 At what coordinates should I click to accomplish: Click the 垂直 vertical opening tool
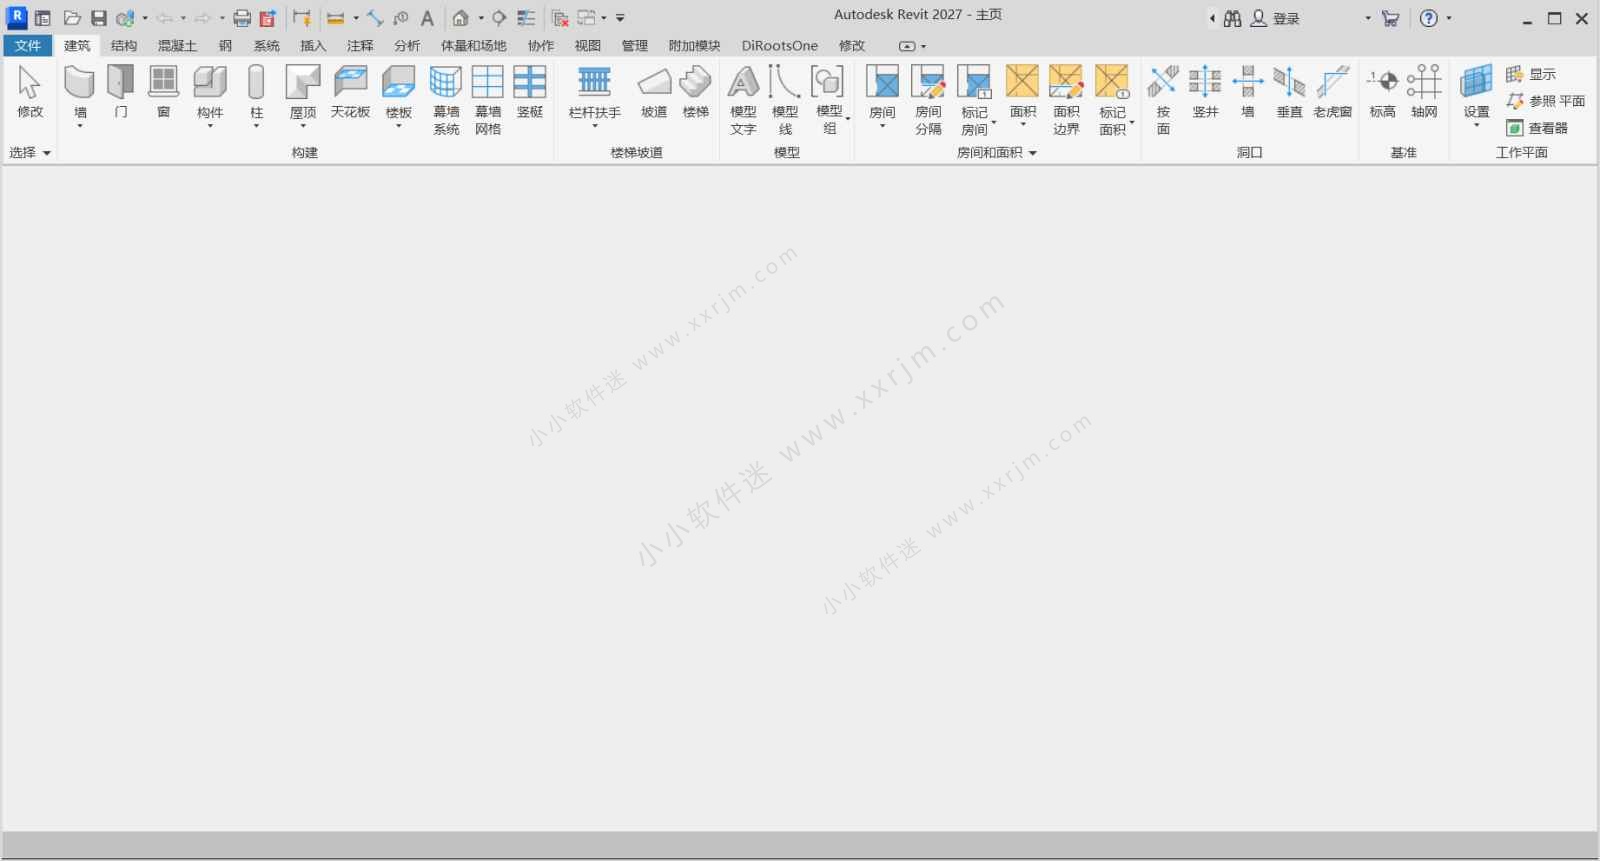click(1289, 92)
